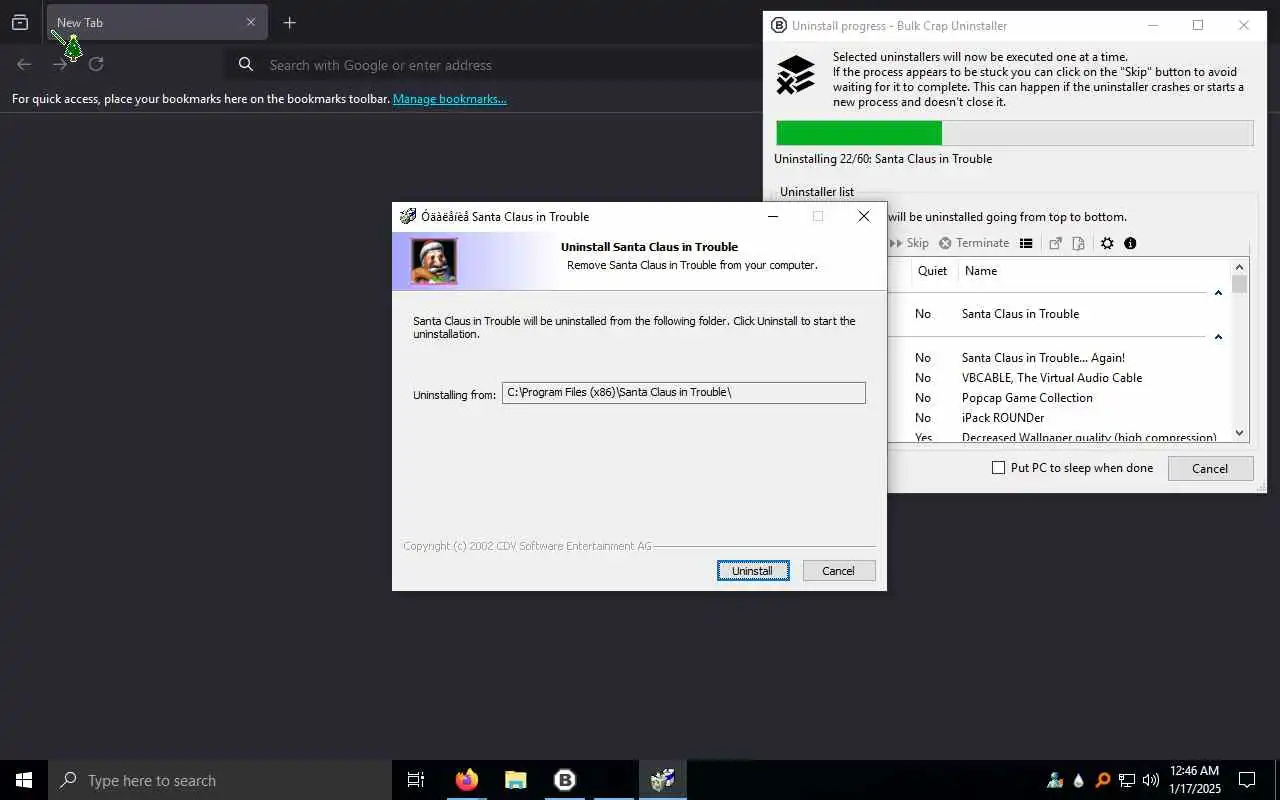This screenshot has height=800, width=1280.
Task: Click the Santa Claus image in dialog header
Action: coord(434,261)
